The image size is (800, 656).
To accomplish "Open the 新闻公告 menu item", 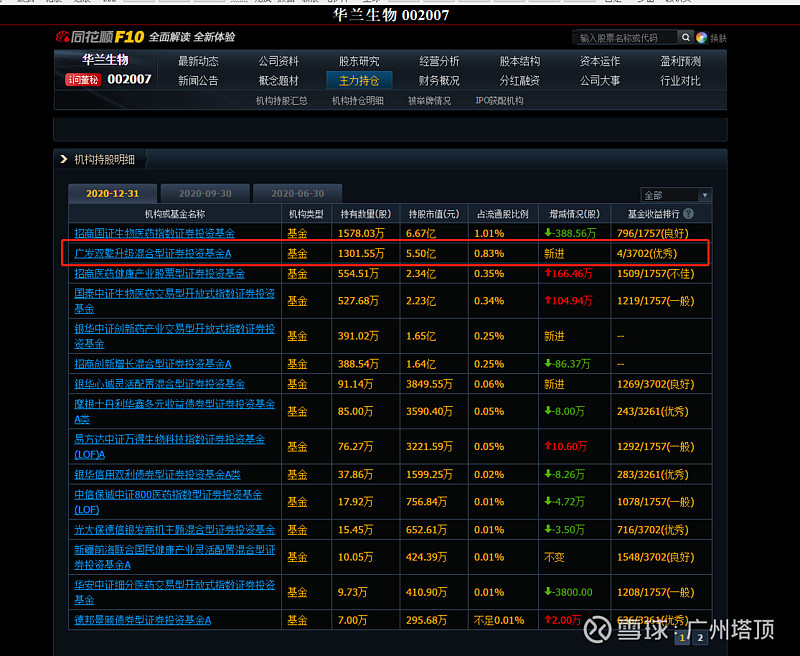I will click(198, 81).
